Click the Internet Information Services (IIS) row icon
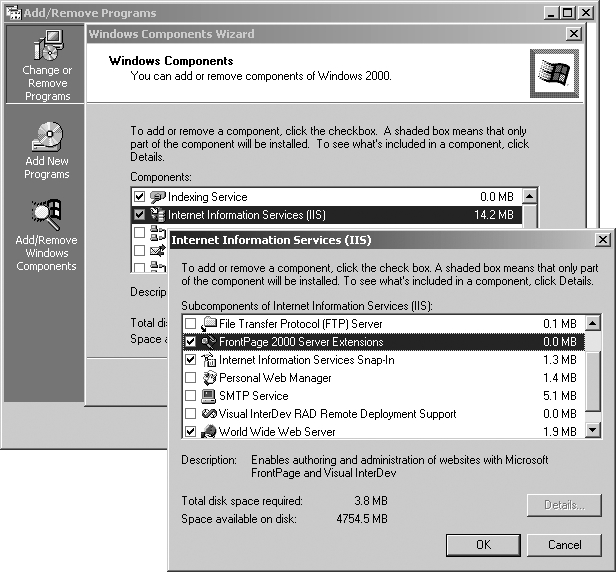The width and height of the screenshot is (616, 572). [158, 215]
